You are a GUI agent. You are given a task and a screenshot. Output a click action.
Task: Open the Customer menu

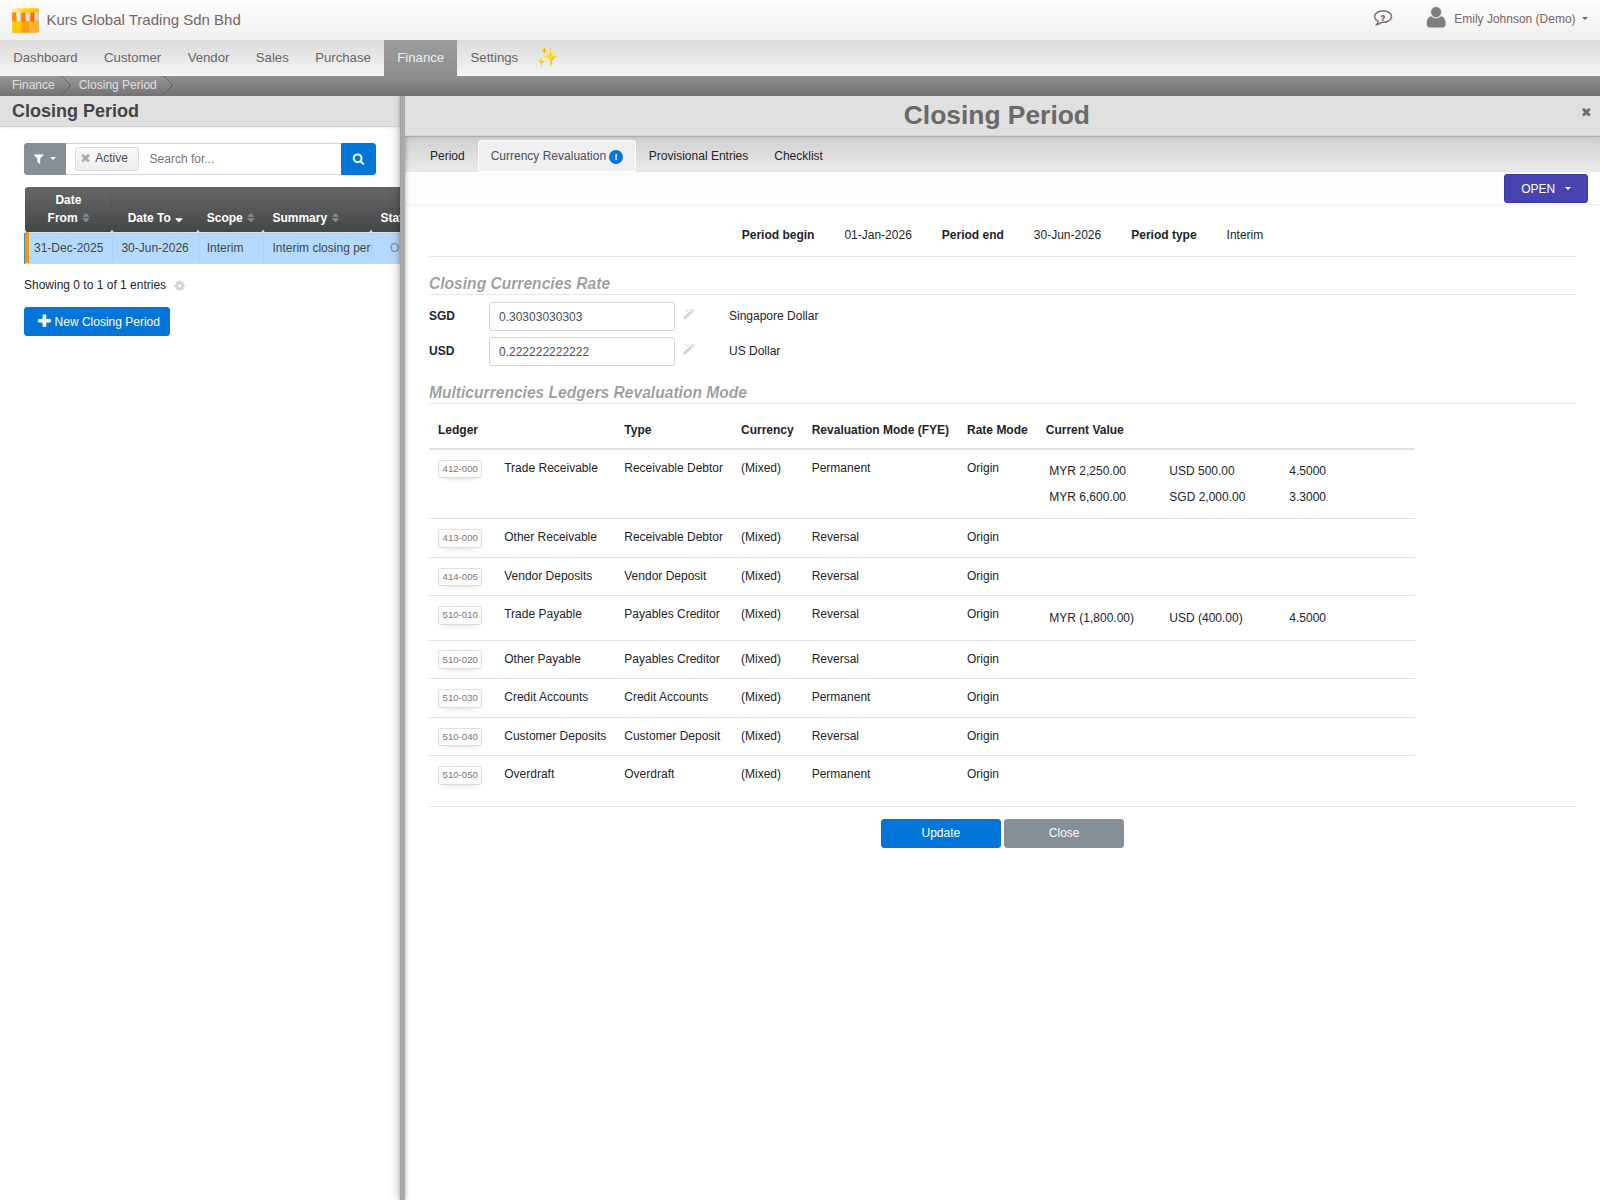tap(132, 58)
